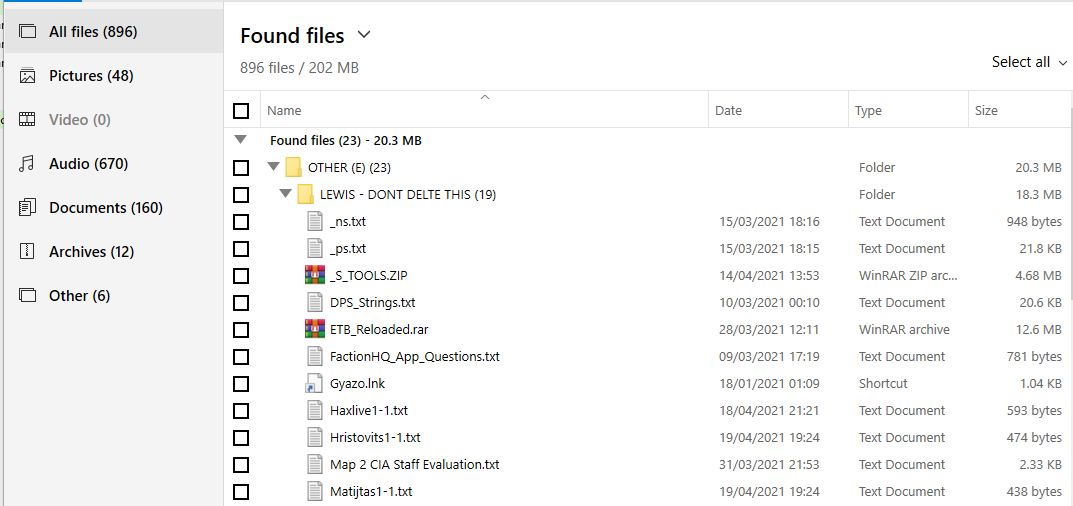Click the ETB_Reloaded.rar archive icon
This screenshot has width=1073, height=506.
[315, 329]
